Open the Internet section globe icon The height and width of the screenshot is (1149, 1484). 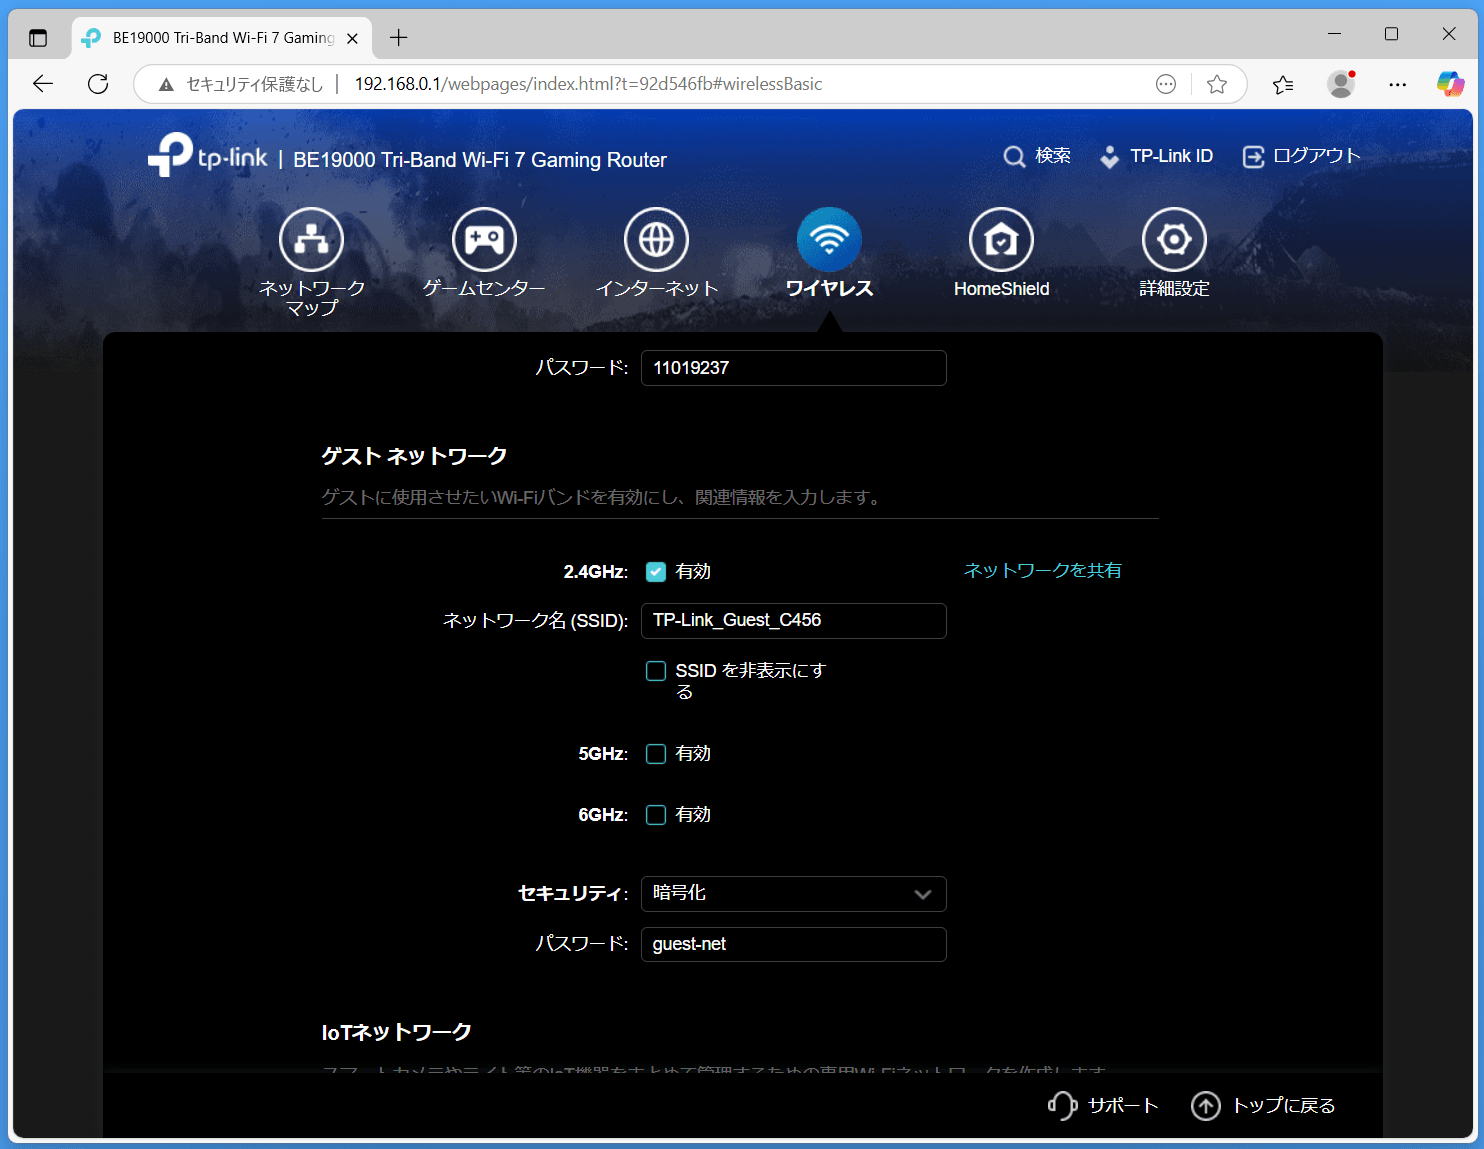657,240
